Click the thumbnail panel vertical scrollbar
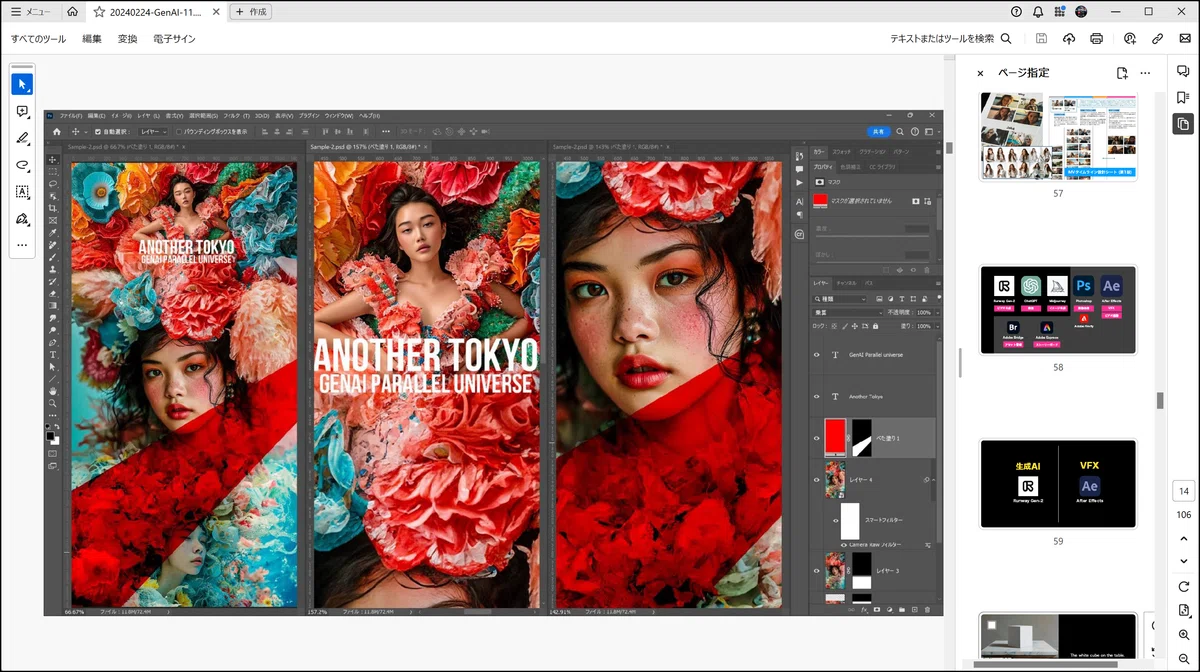 click(x=1160, y=400)
